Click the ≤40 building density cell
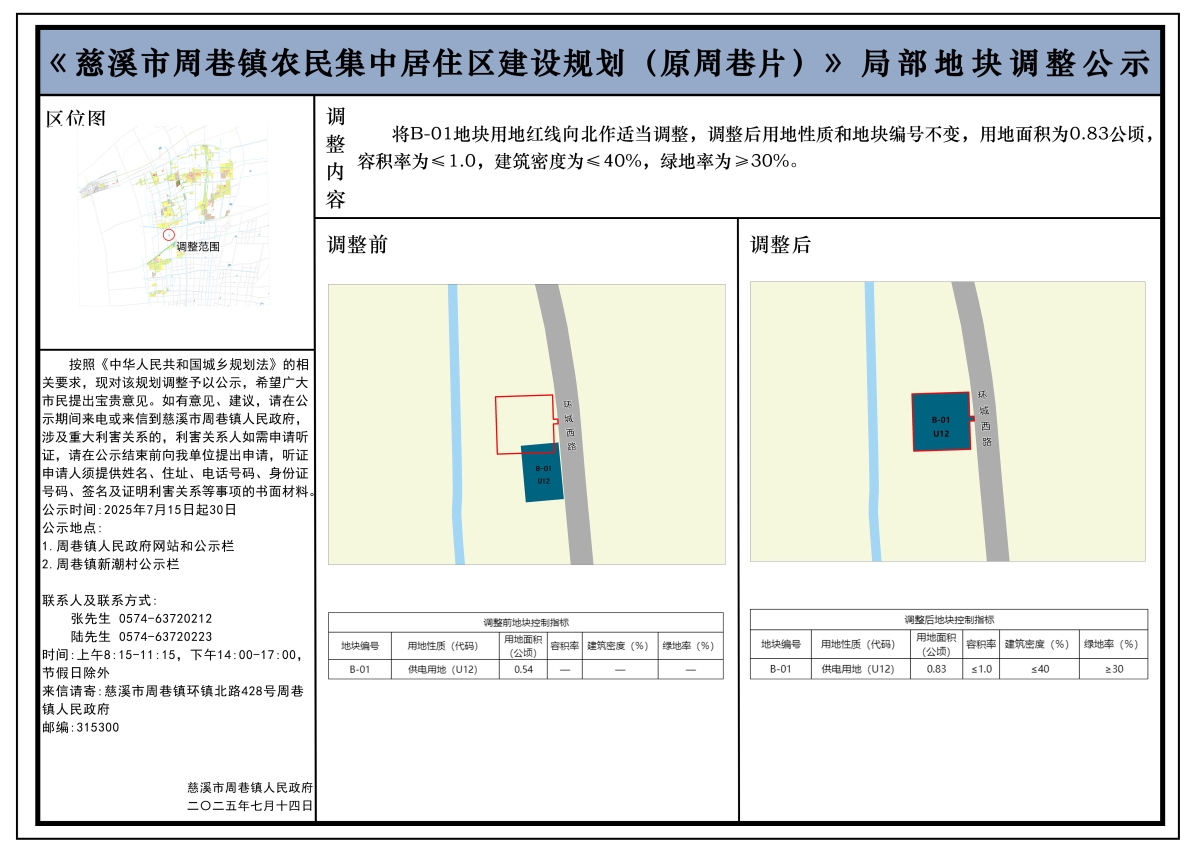Screen dimensions: 1199x848 click(x=1040, y=669)
